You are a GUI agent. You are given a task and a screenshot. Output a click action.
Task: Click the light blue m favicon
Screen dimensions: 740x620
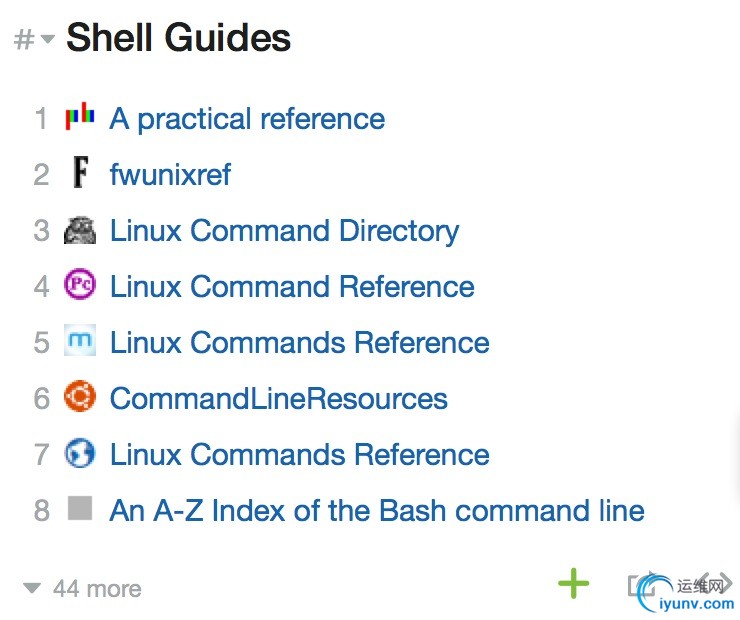point(80,342)
